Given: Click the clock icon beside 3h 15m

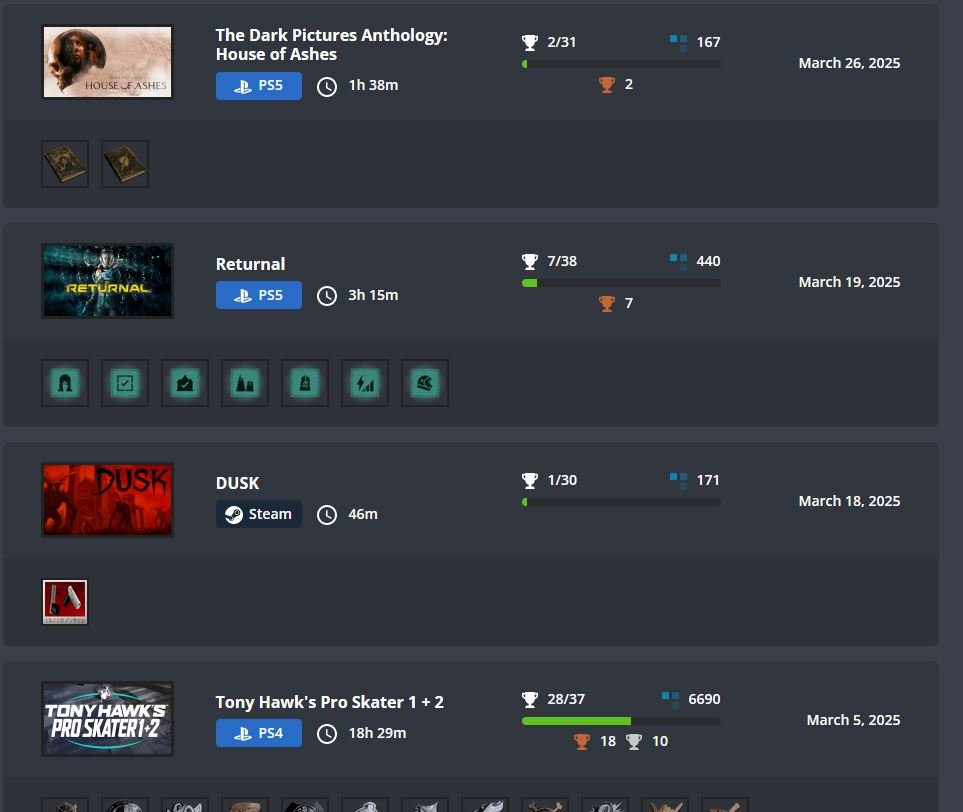Looking at the screenshot, I should 327,296.
